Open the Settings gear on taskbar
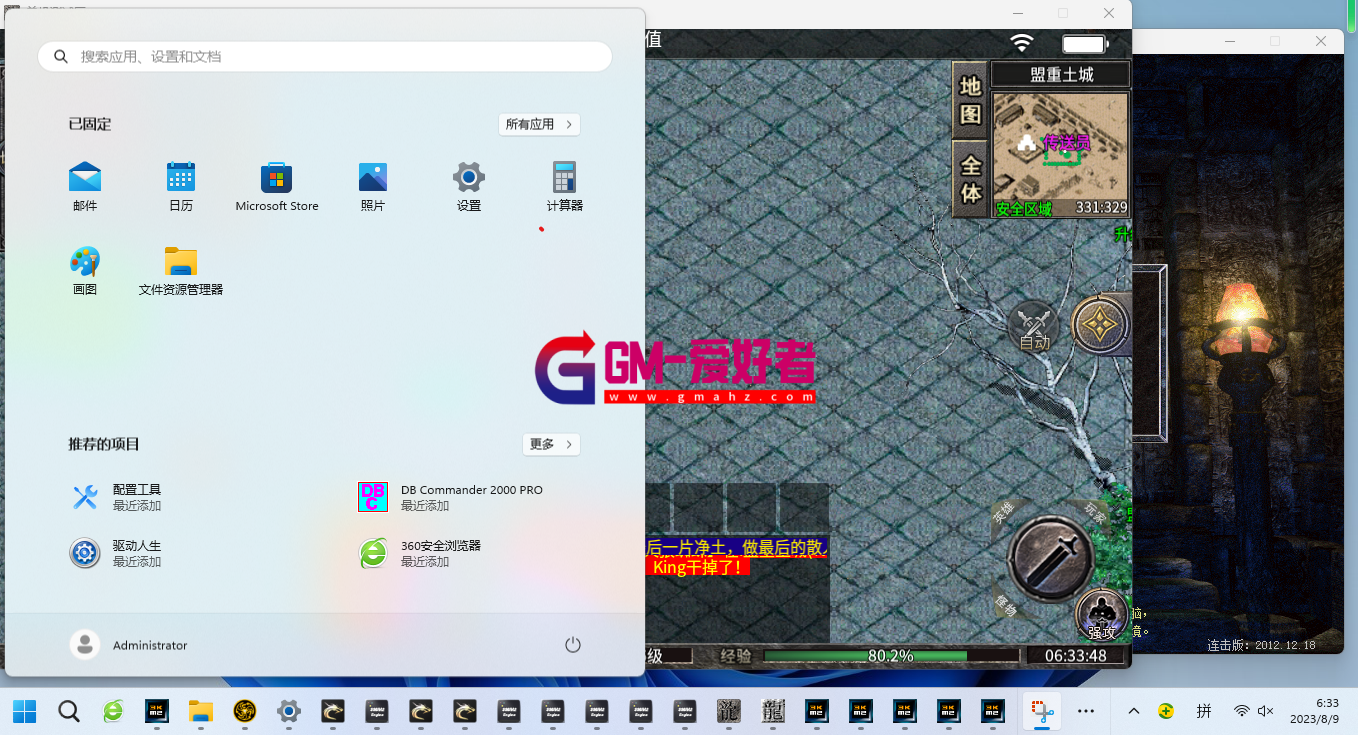This screenshot has width=1358, height=735. pos(289,711)
